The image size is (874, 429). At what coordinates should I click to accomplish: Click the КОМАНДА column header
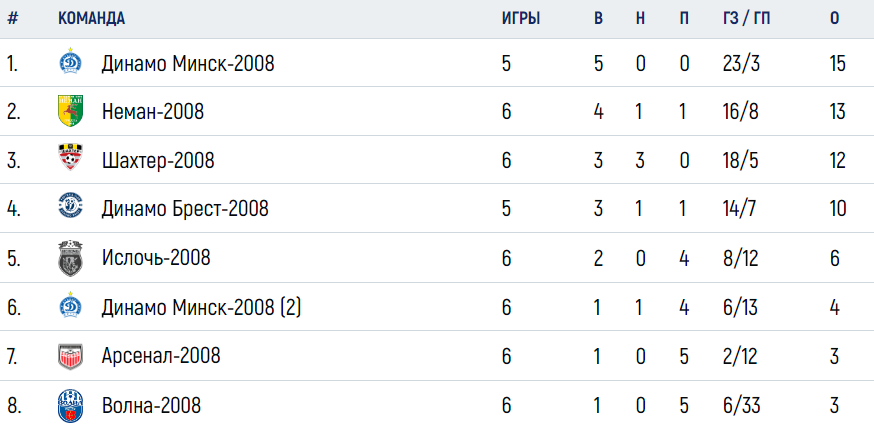[x=91, y=18]
